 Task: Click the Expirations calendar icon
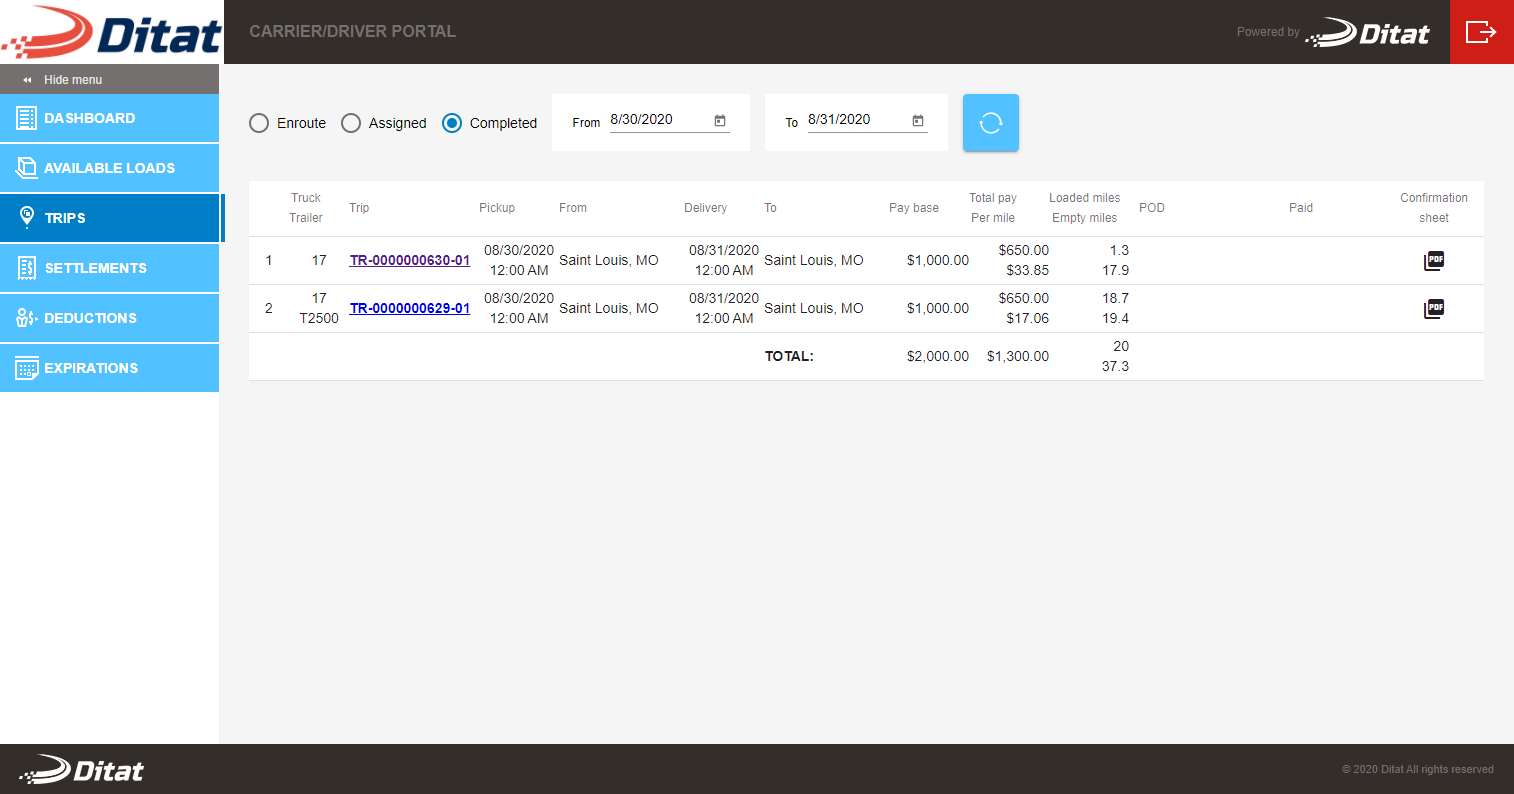tap(26, 367)
